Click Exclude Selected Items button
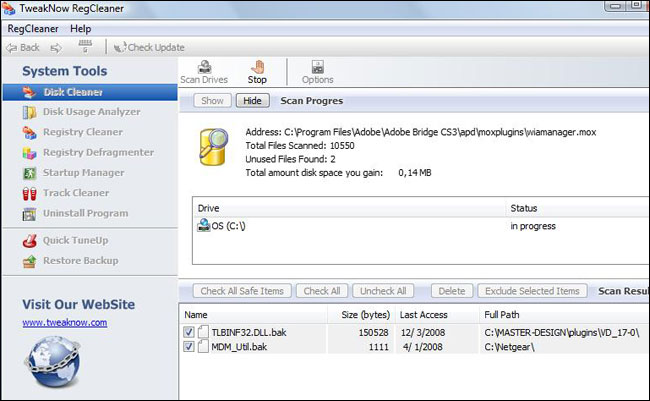 [x=532, y=291]
